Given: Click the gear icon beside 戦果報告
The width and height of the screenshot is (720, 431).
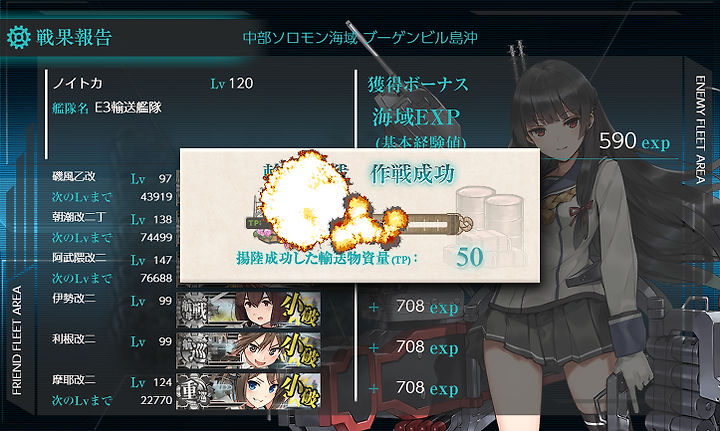Looking at the screenshot, I should click(19, 37).
